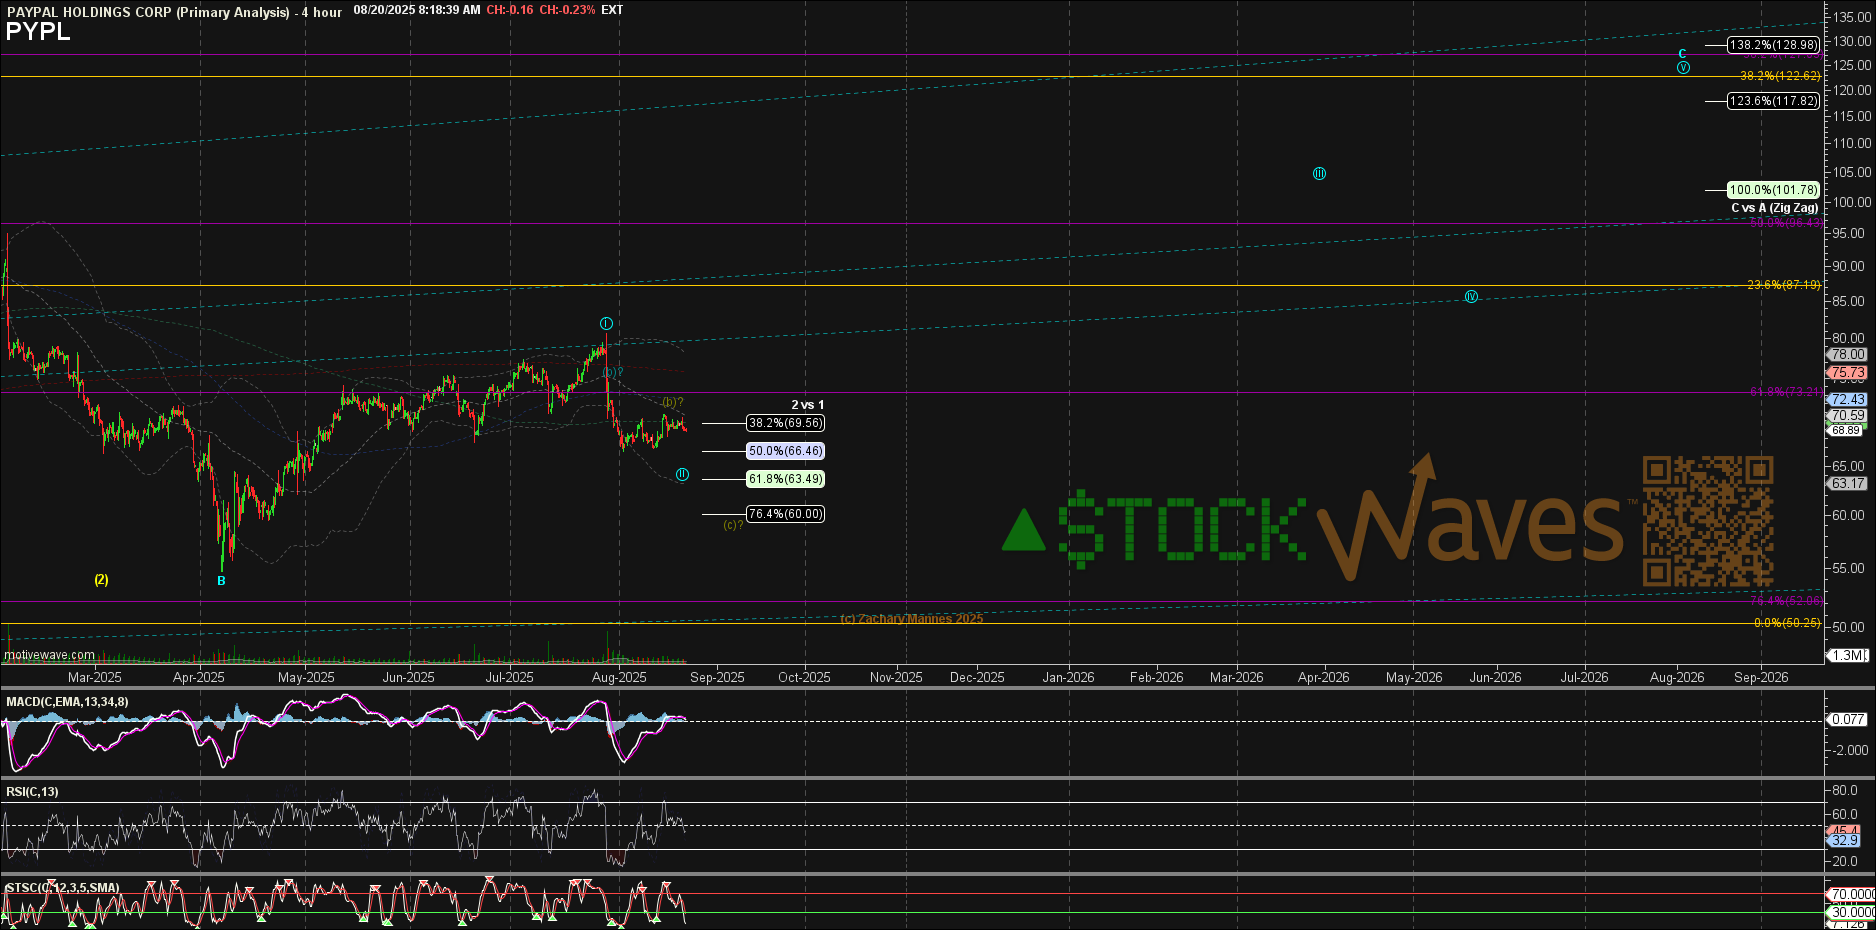Click the purple 61.8%(73.21) level label
1876x930 pixels.
(x=1786, y=392)
